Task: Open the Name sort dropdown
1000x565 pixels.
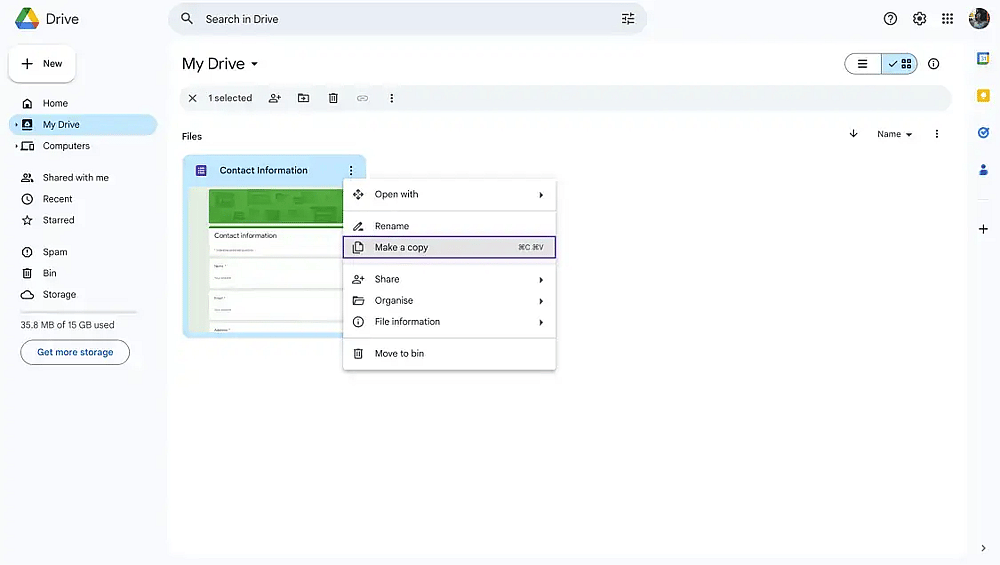Action: [x=894, y=134]
